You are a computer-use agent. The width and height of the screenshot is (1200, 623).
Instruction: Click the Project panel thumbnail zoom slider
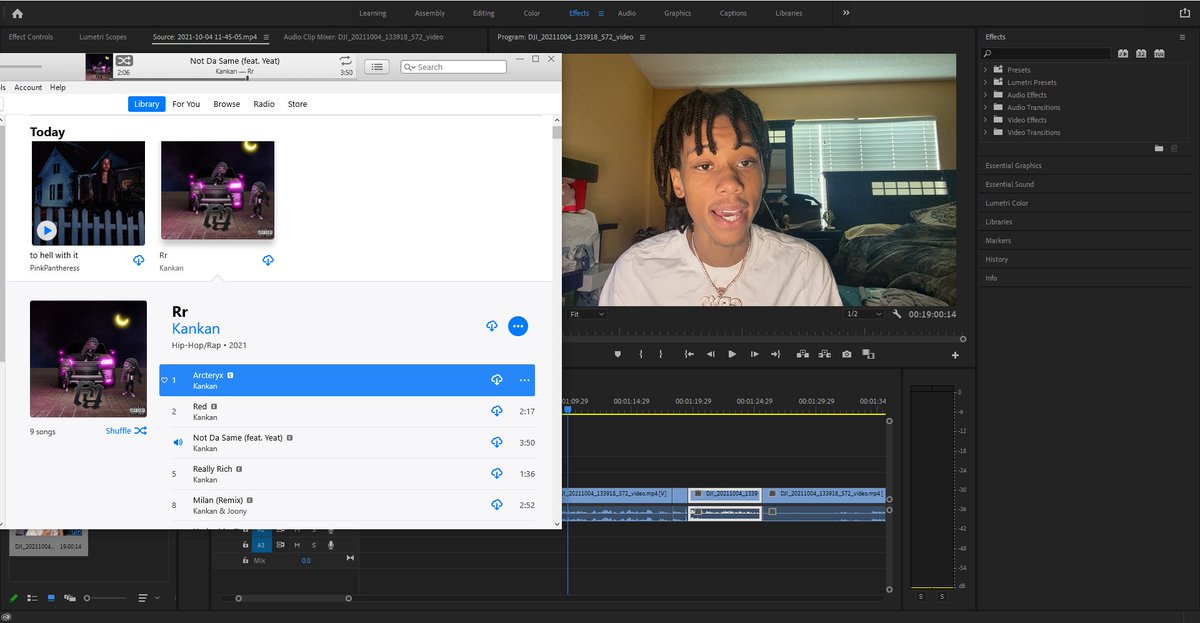[x=106, y=598]
